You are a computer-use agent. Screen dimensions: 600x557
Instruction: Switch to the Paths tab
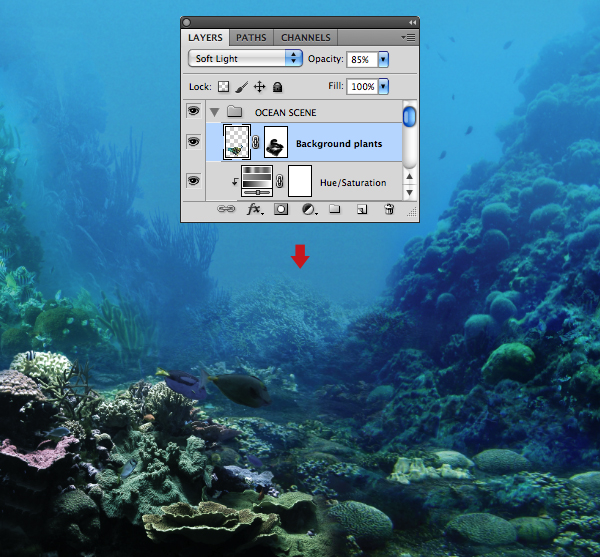point(251,37)
